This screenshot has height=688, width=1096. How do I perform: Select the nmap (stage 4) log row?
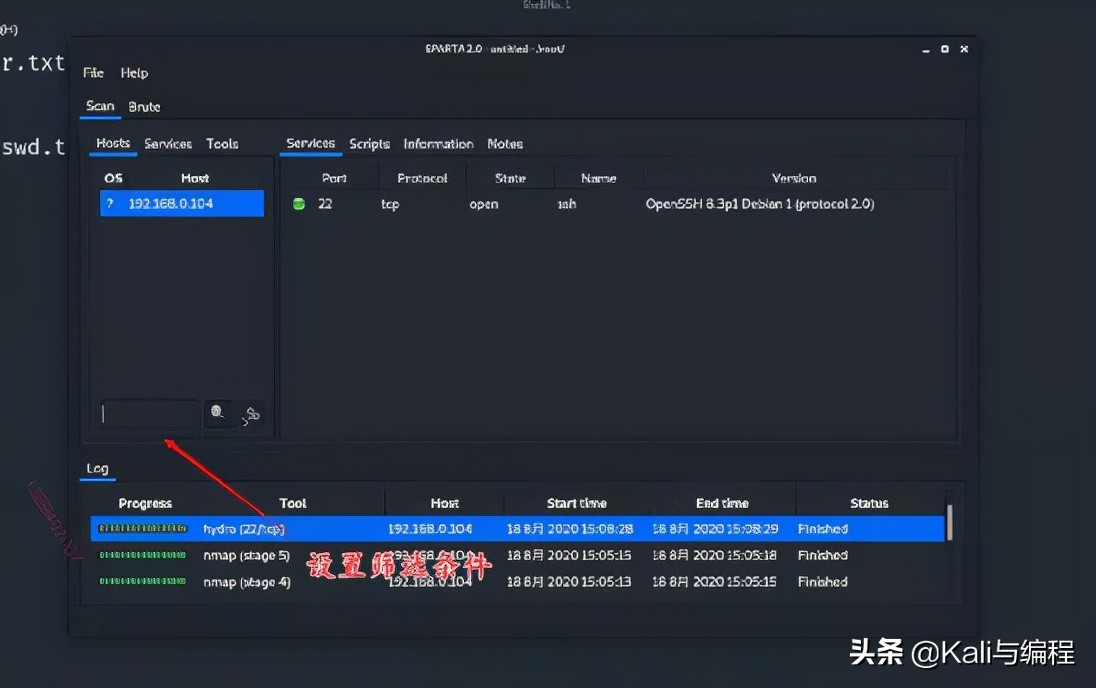[517, 582]
